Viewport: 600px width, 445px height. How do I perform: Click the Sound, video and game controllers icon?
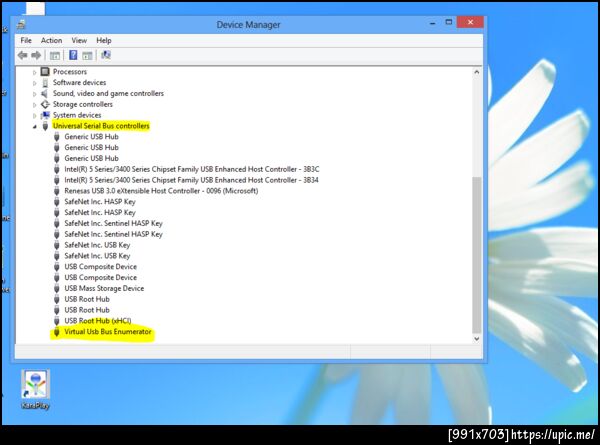pyautogui.click(x=45, y=93)
